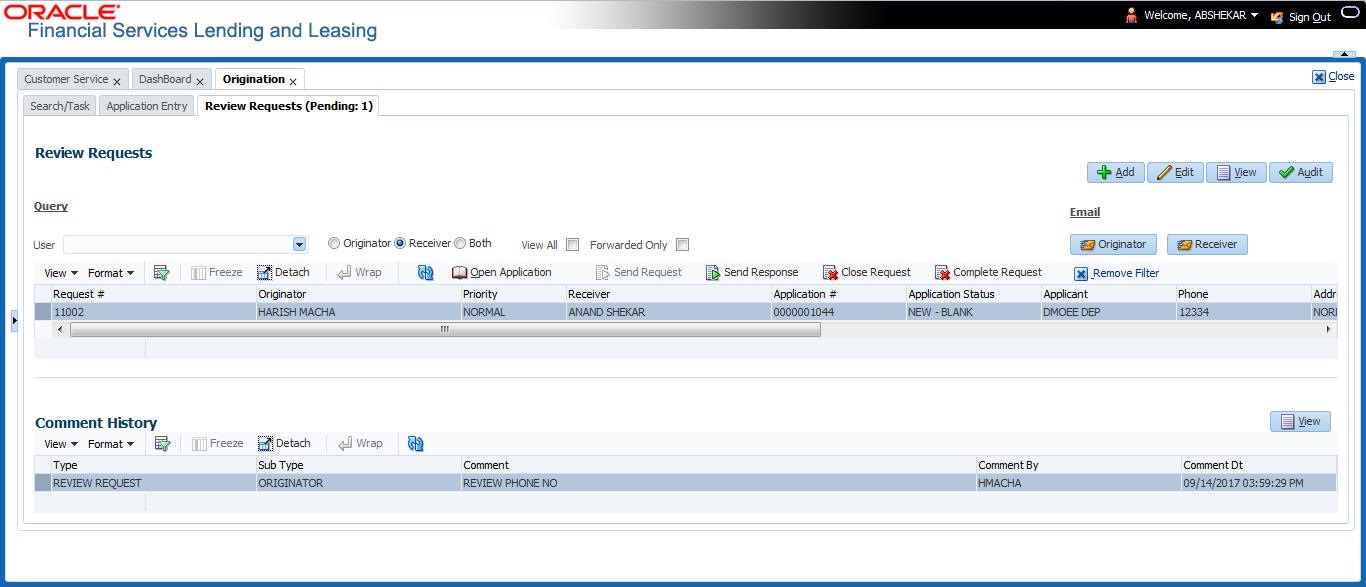Open Format menu in Review Requests toolbar
The height and width of the screenshot is (587, 1366).
[111, 273]
